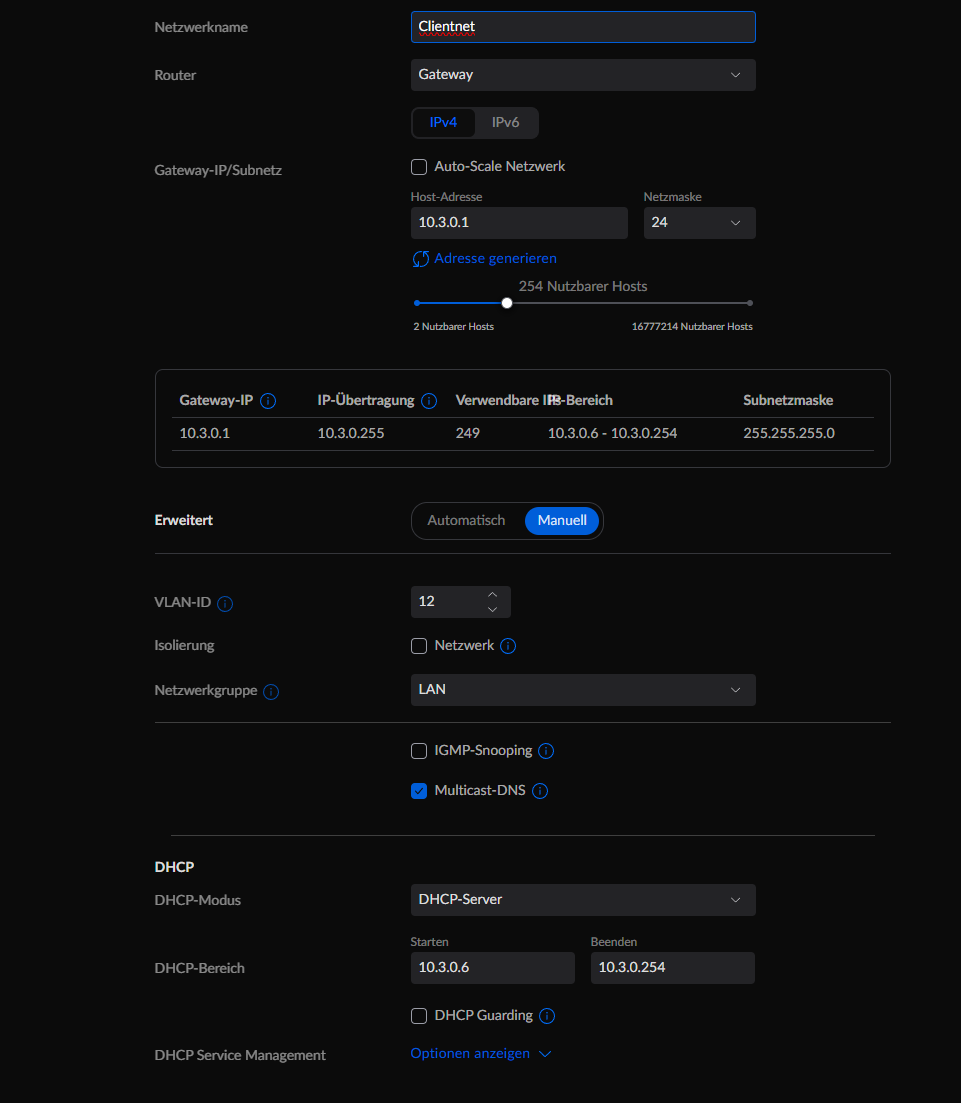This screenshot has height=1103, width=961.
Task: Click the Adresse generieren refresh icon
Action: 421,259
